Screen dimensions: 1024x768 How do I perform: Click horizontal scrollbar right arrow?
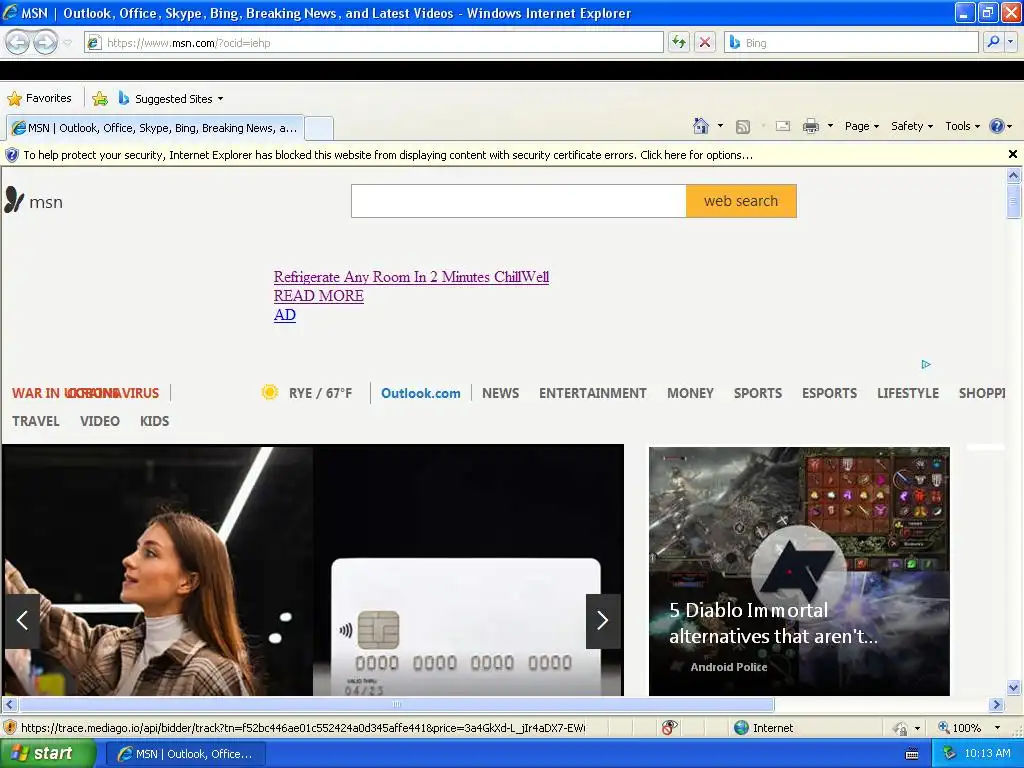click(996, 704)
